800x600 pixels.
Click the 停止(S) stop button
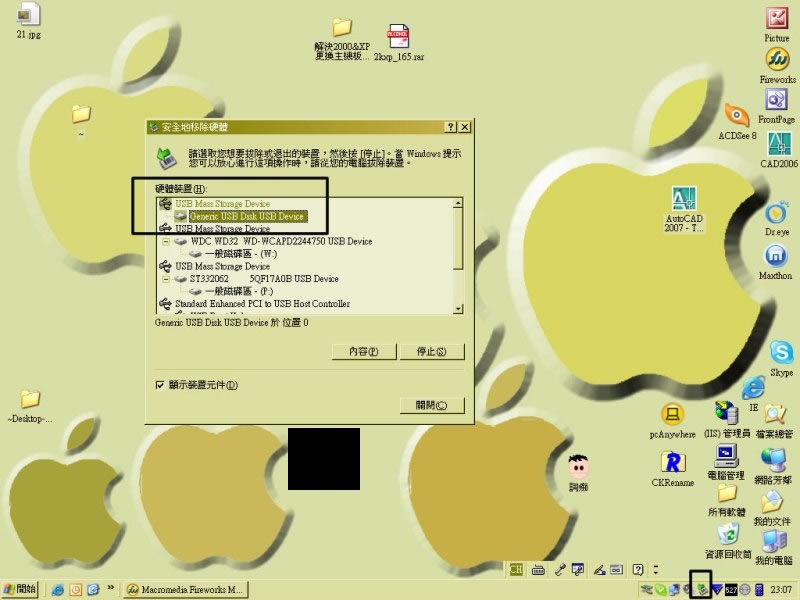pyautogui.click(x=432, y=352)
